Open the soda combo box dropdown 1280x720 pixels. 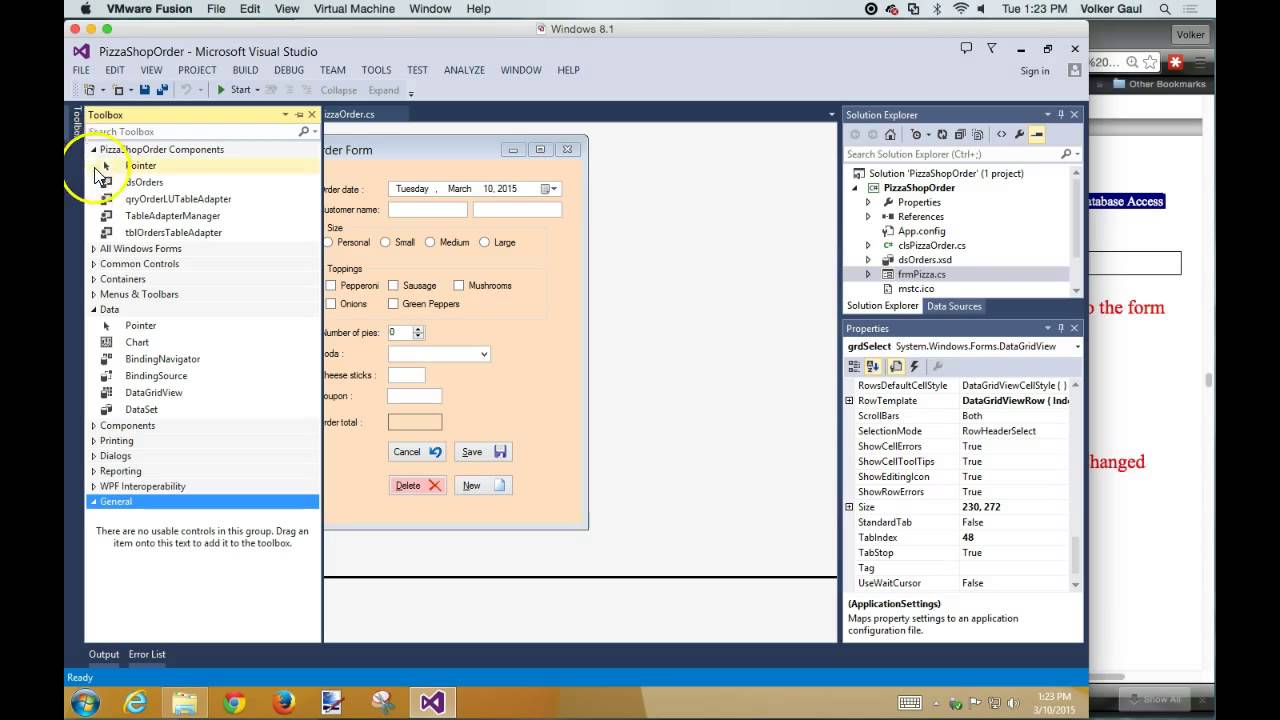tap(484, 354)
